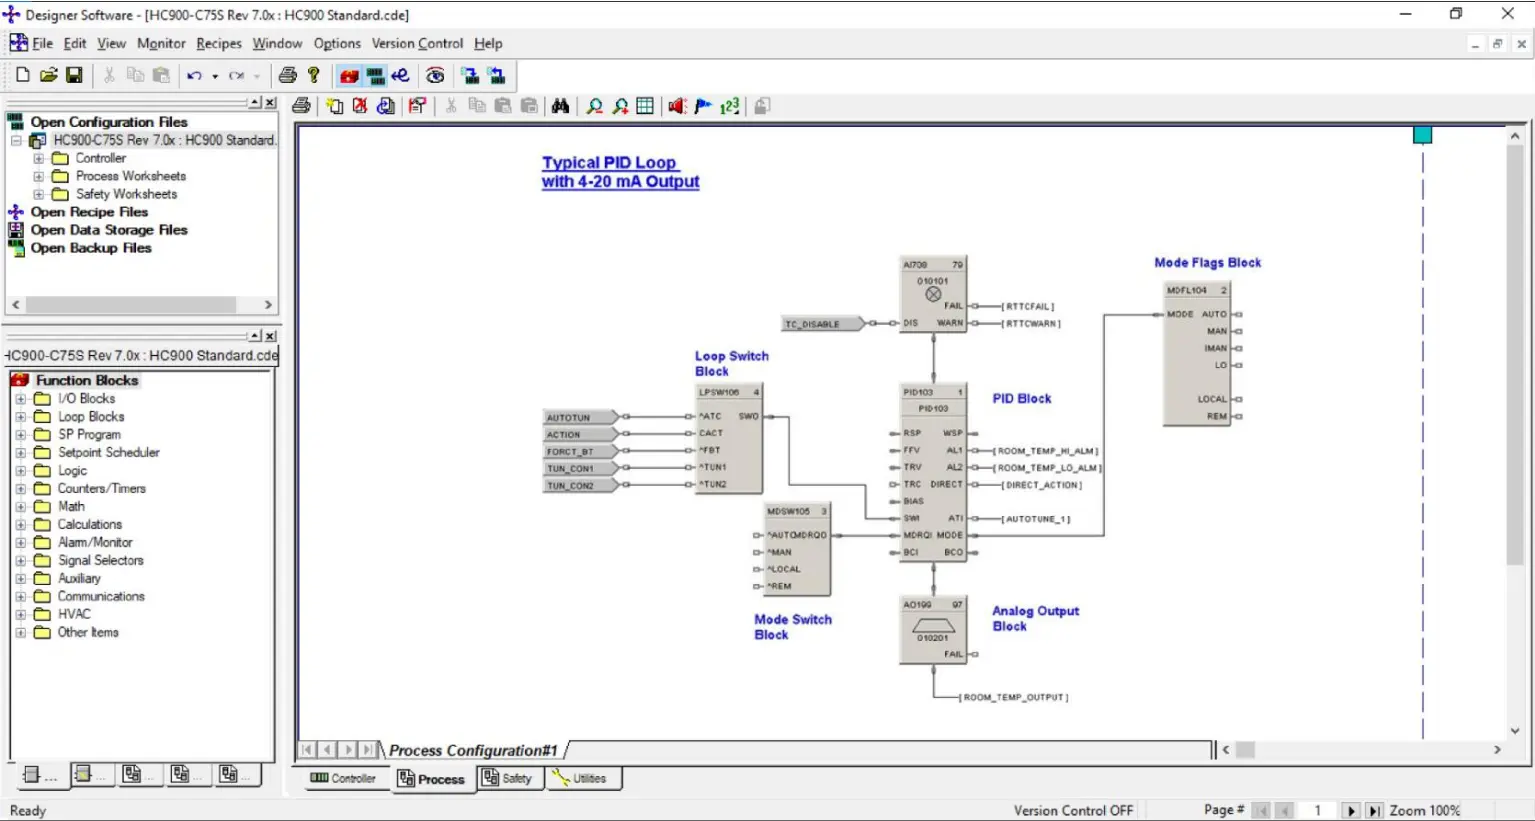Collapse the HC900-C75S configuration node
This screenshot has width=1535, height=821.
[x=17, y=140]
